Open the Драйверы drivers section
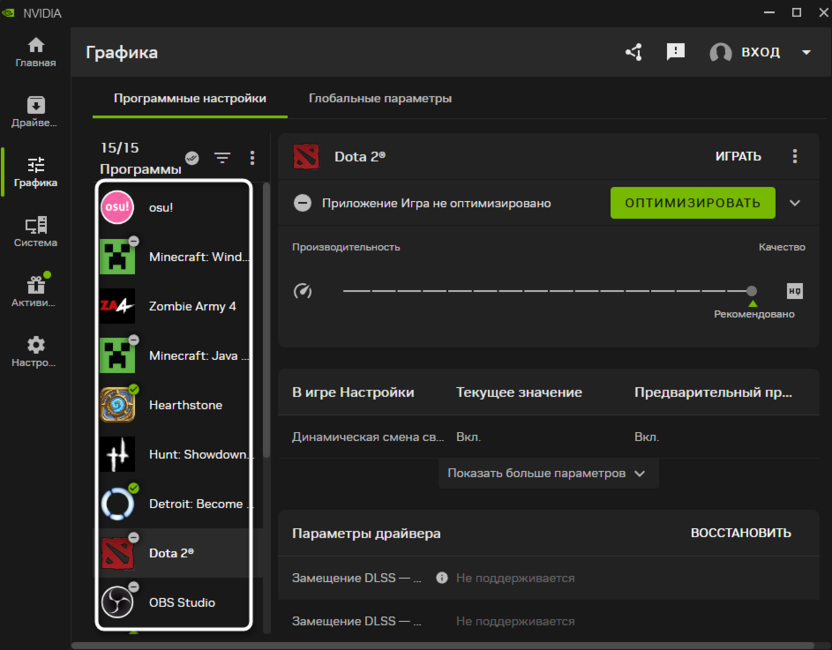 click(36, 112)
